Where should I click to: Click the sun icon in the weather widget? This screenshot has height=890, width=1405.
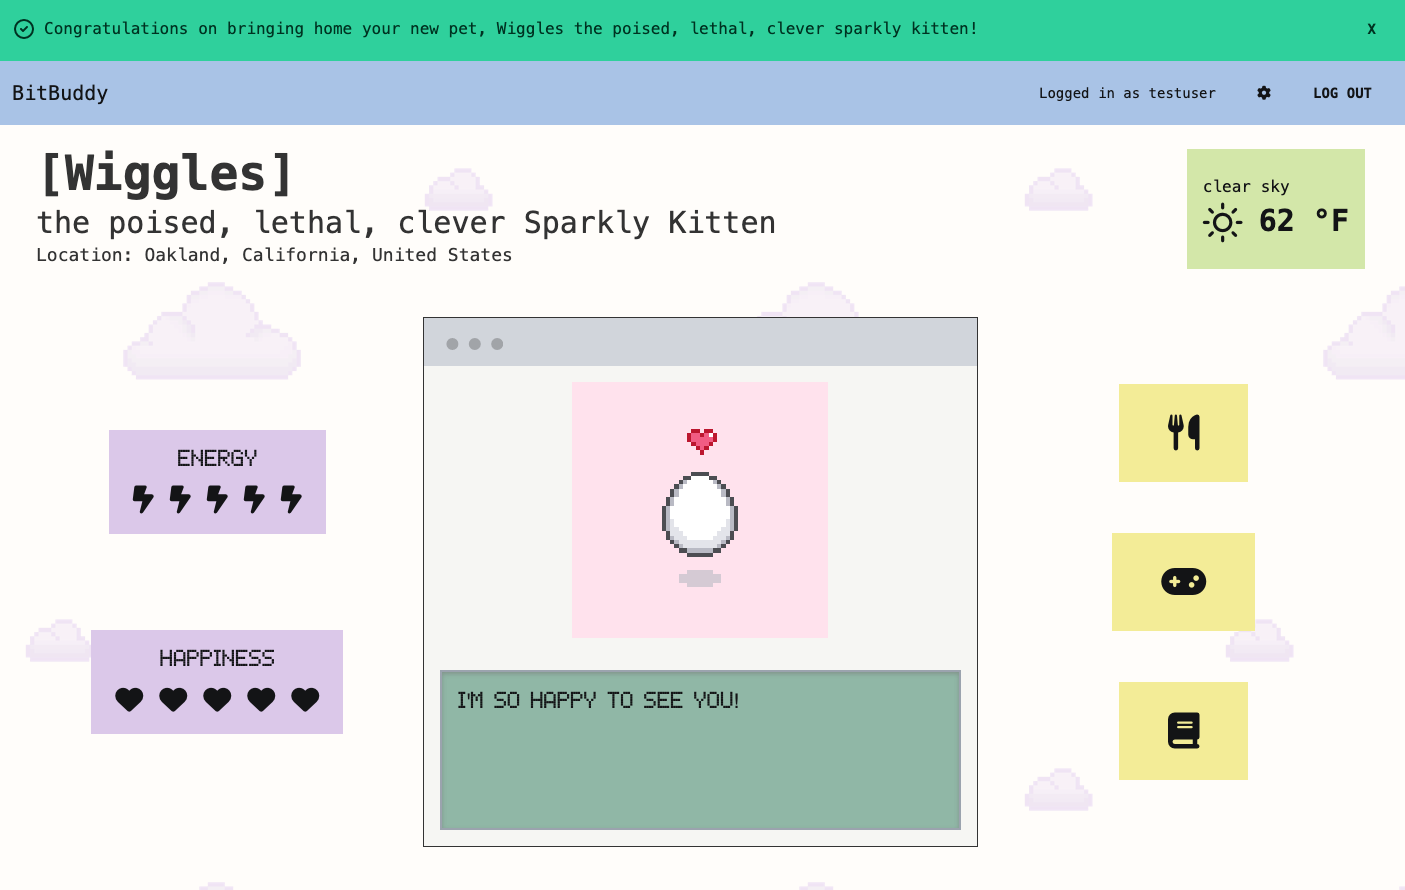click(1221, 224)
